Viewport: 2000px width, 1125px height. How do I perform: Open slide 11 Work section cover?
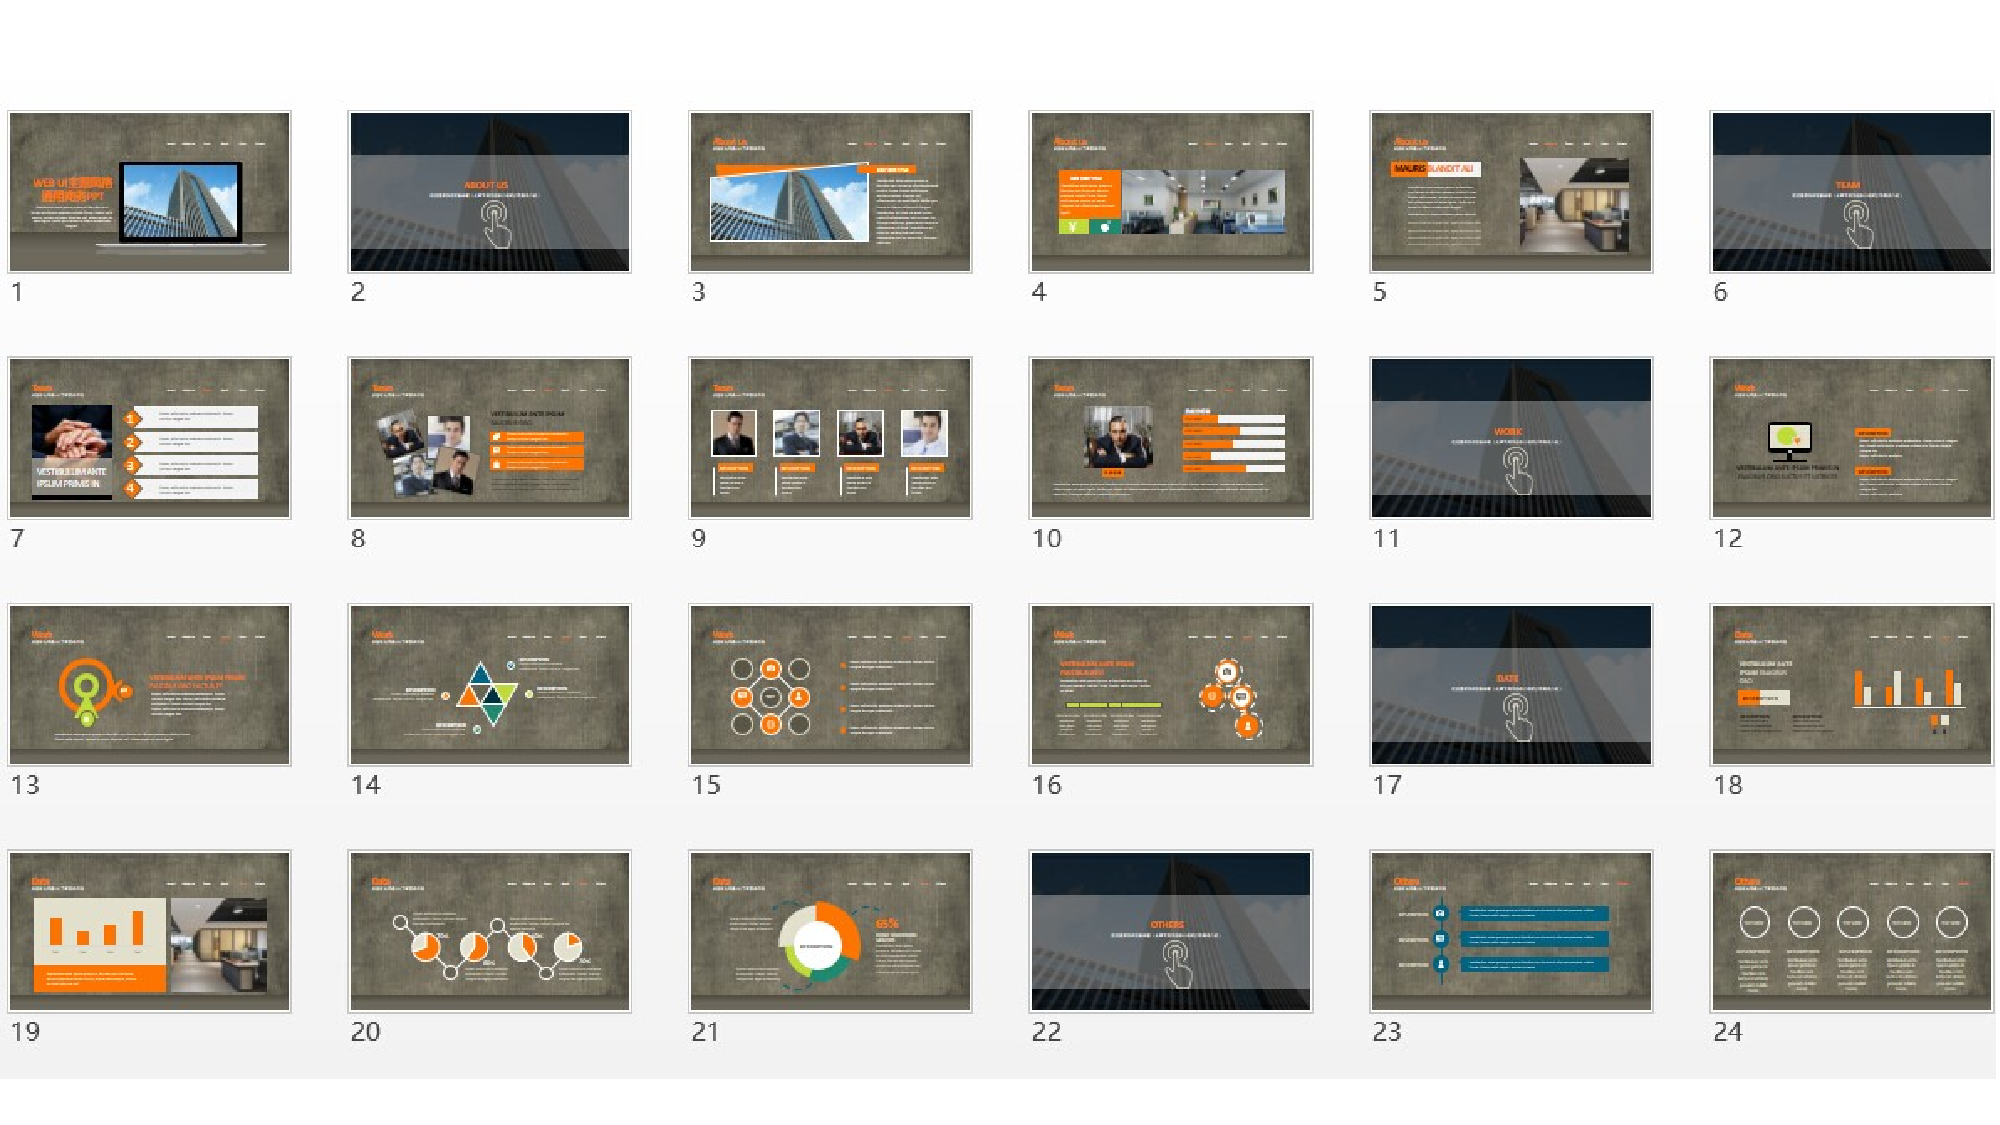[1511, 438]
